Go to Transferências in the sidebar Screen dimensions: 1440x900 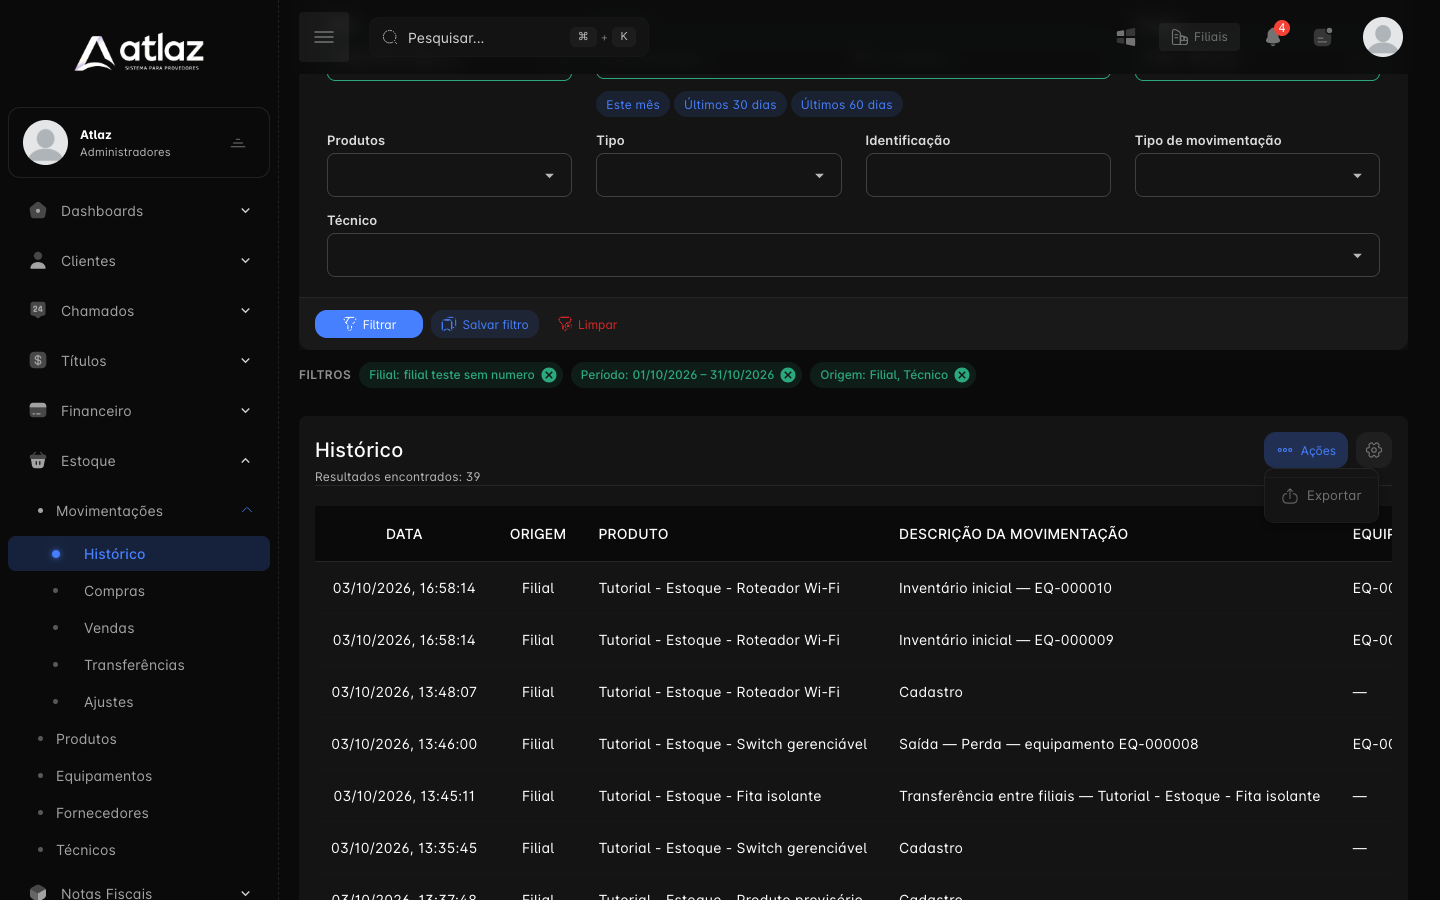(x=134, y=665)
